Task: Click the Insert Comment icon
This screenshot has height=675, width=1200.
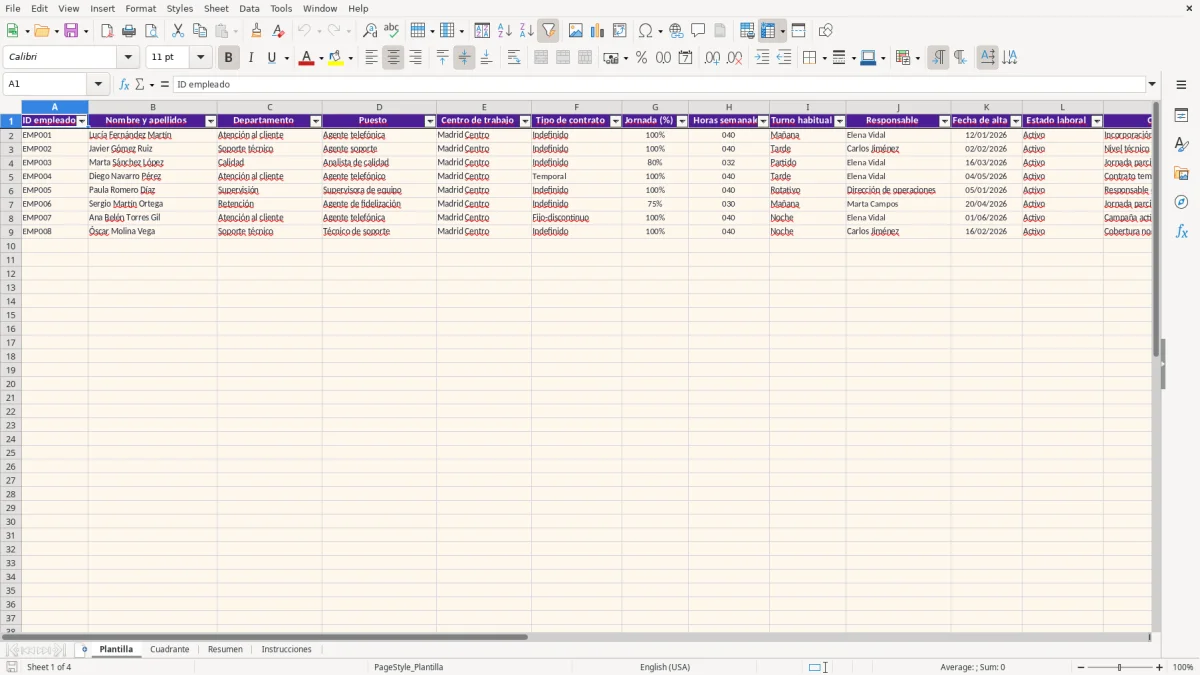Action: tap(699, 31)
